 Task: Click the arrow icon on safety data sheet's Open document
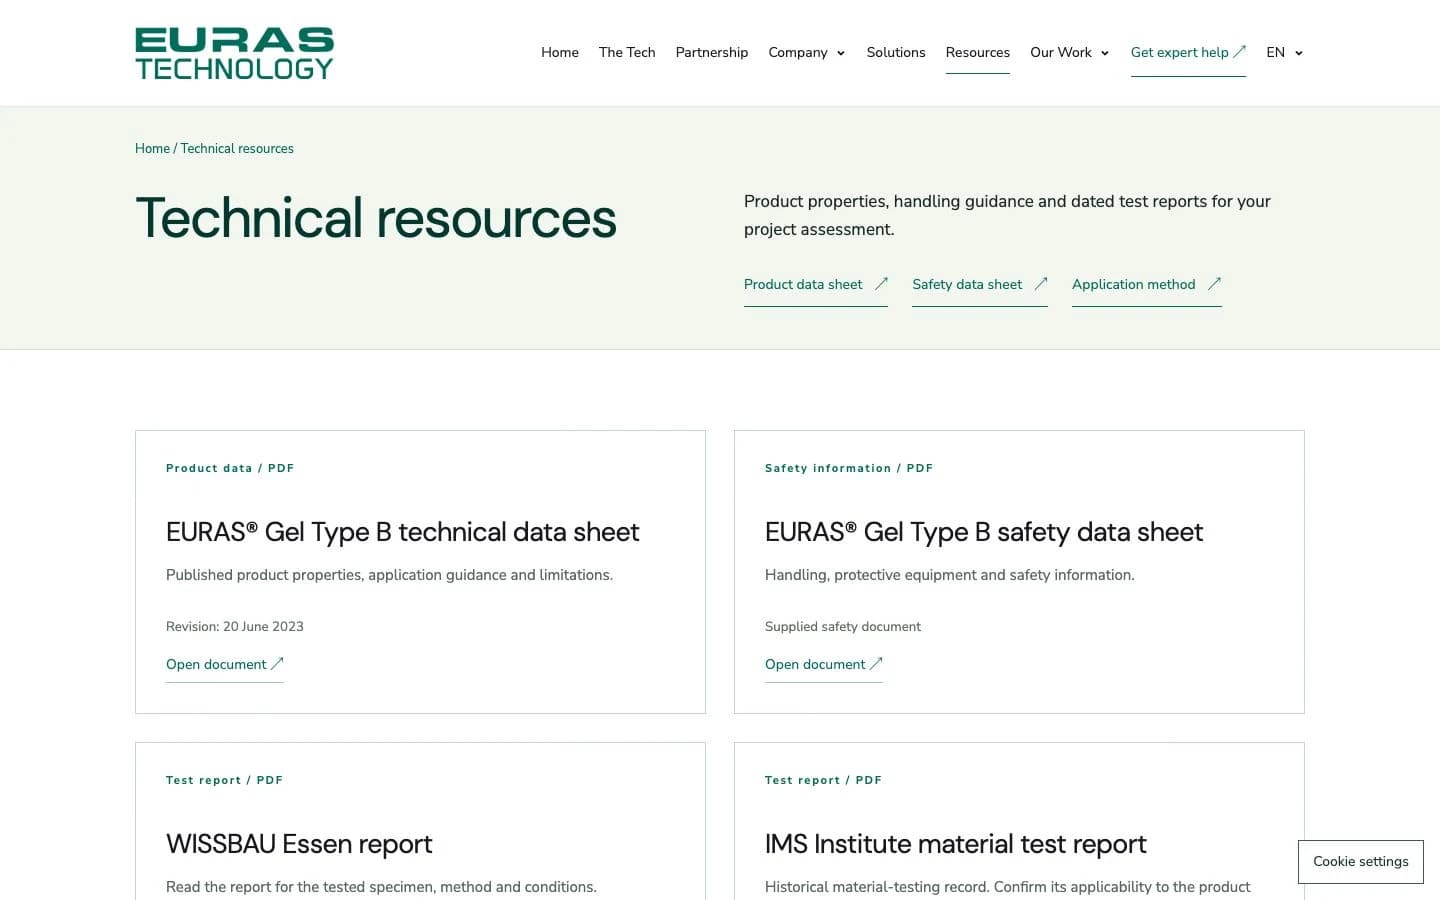pos(876,664)
